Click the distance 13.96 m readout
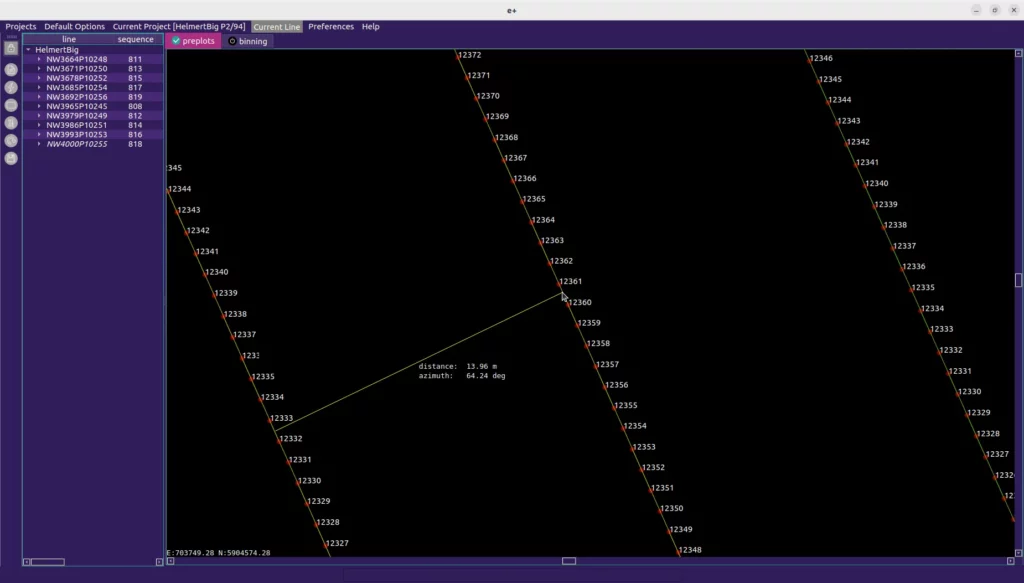This screenshot has height=583, width=1024. [458, 366]
